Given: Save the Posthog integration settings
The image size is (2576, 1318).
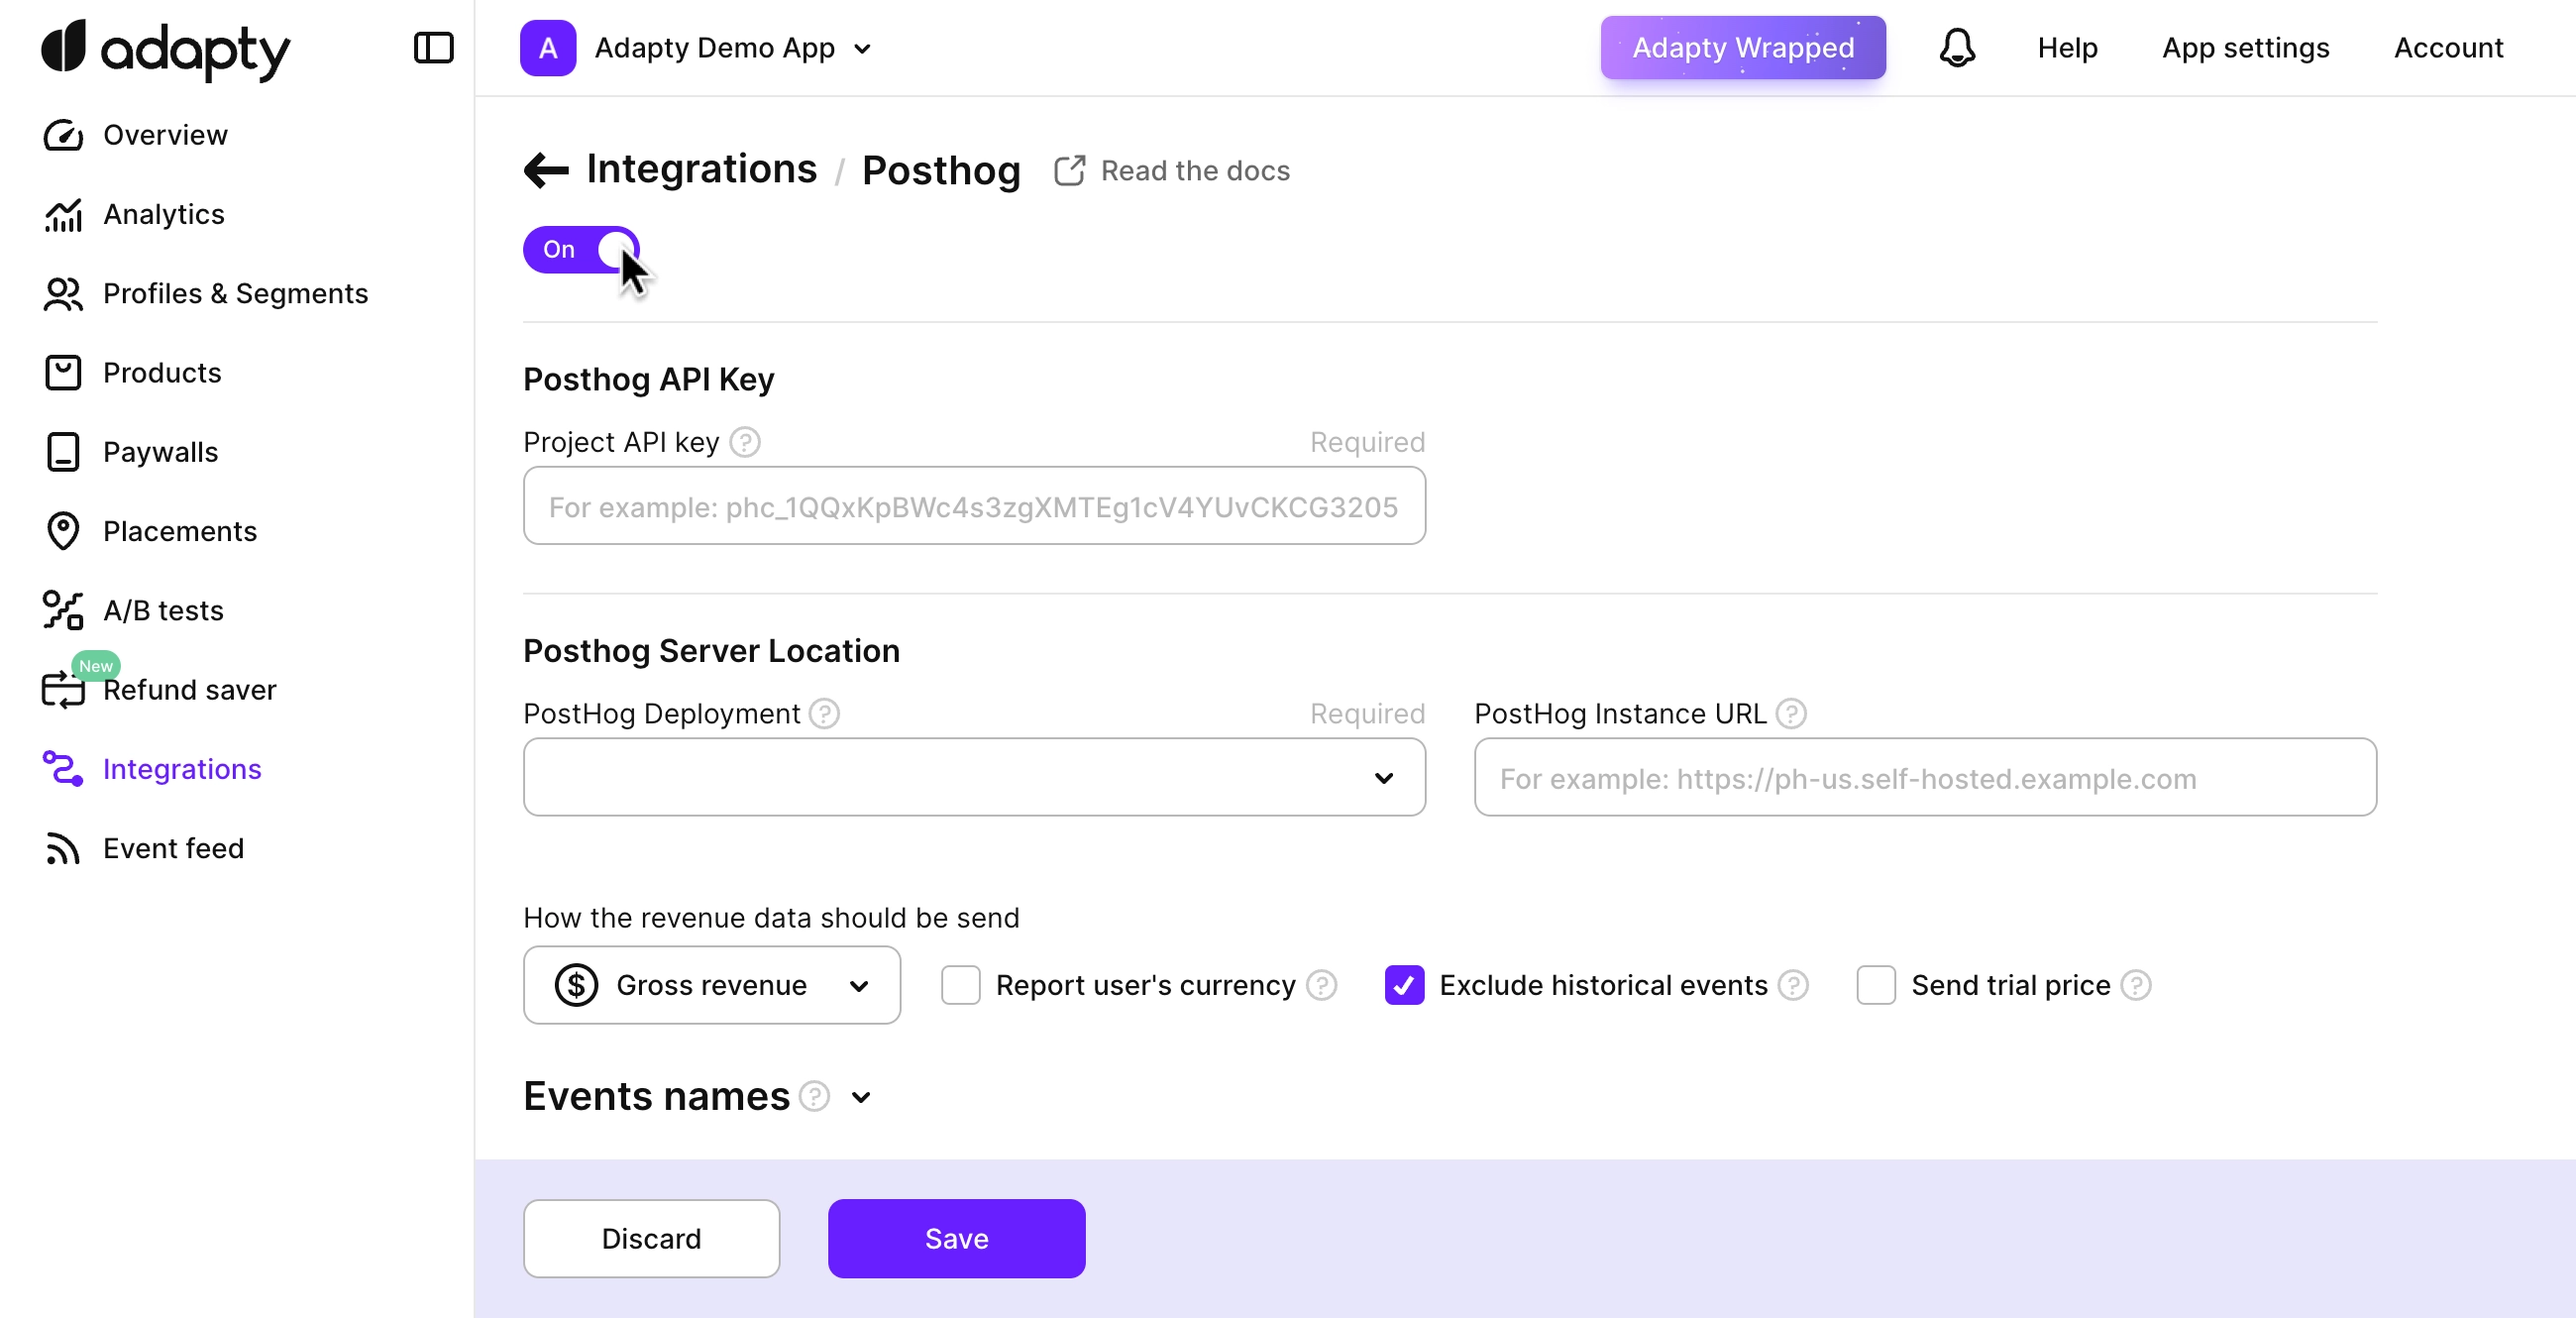Looking at the screenshot, I should [x=955, y=1238].
